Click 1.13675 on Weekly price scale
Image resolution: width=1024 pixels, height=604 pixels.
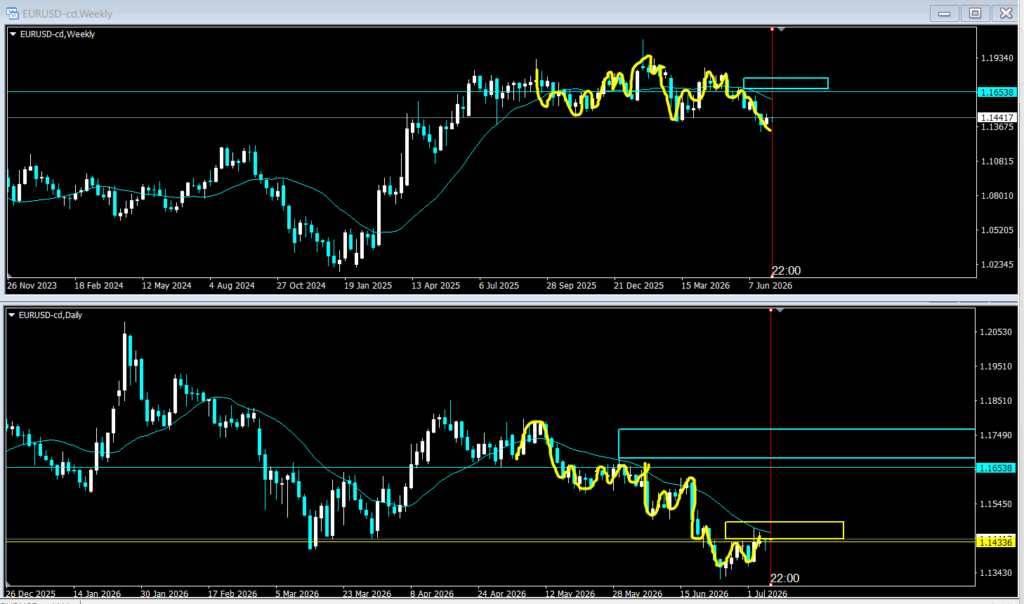pos(997,127)
